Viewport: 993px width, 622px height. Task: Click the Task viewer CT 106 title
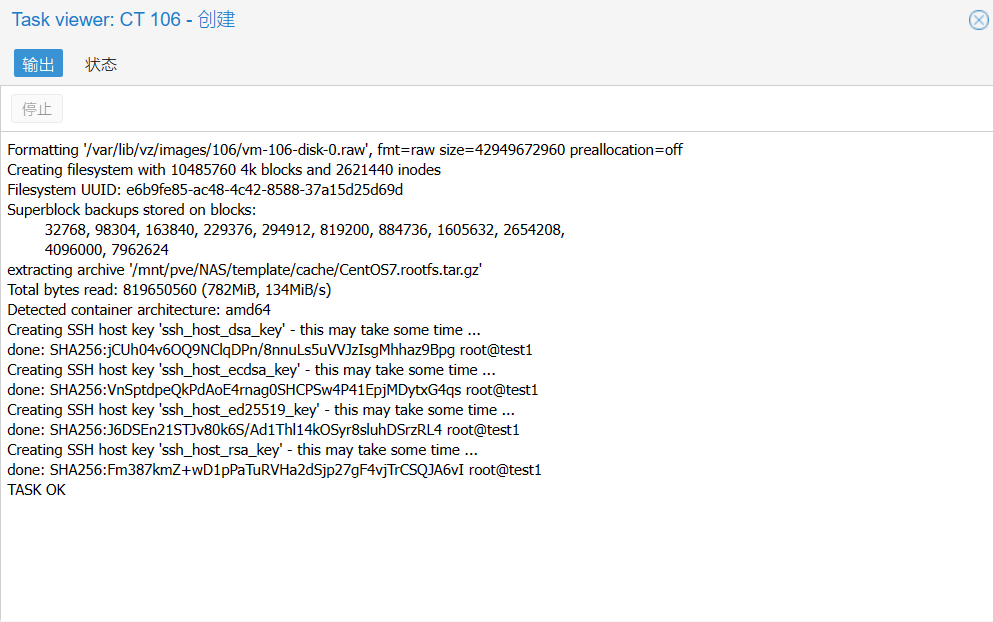pos(123,20)
